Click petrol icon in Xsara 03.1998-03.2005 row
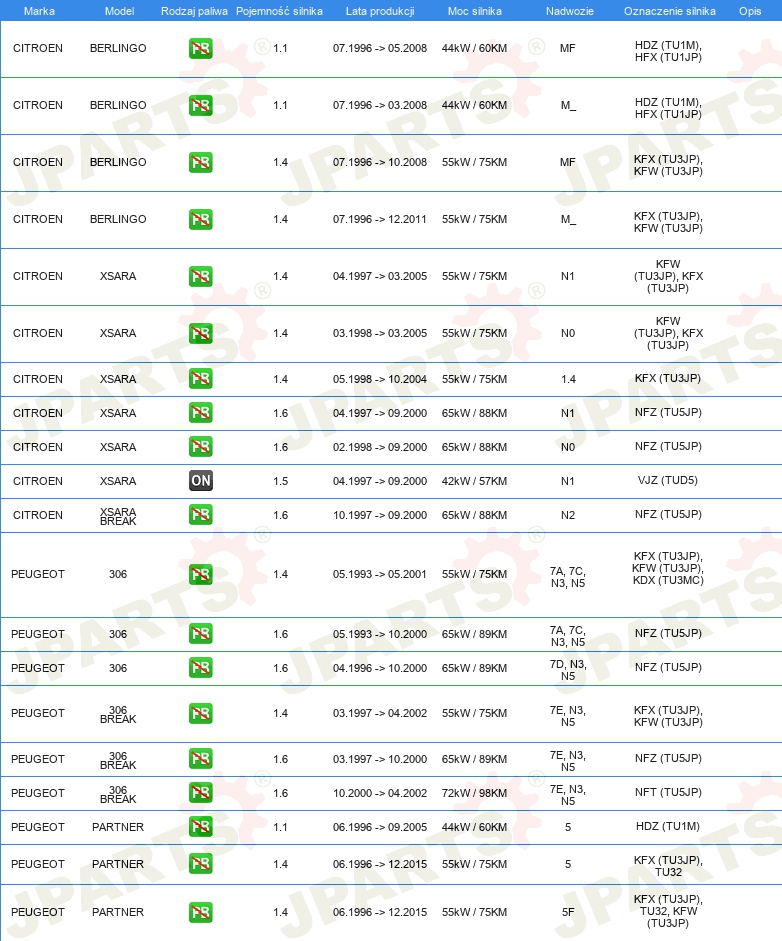Viewport: 782px width, 941px height. (200, 334)
